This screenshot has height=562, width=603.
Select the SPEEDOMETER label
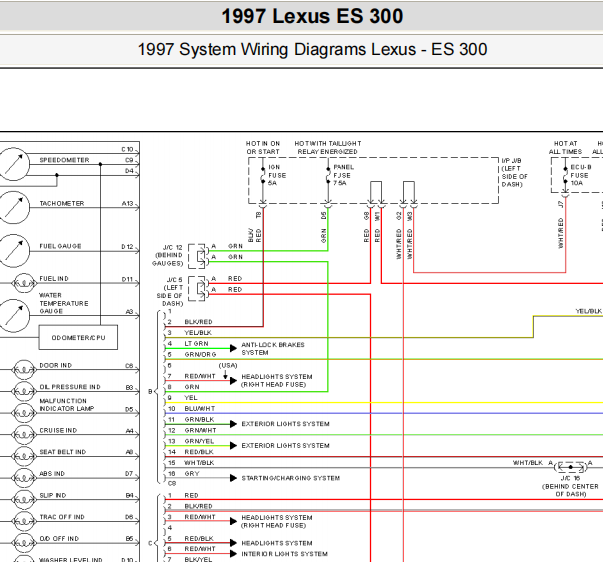tap(64, 160)
